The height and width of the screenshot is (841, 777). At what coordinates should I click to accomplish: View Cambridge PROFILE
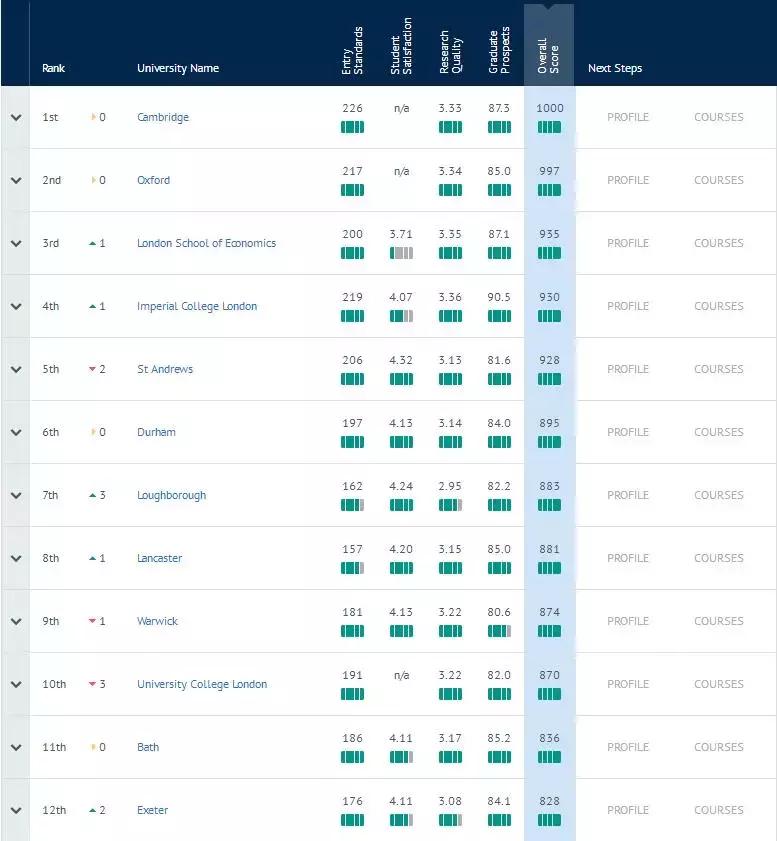[x=628, y=117]
